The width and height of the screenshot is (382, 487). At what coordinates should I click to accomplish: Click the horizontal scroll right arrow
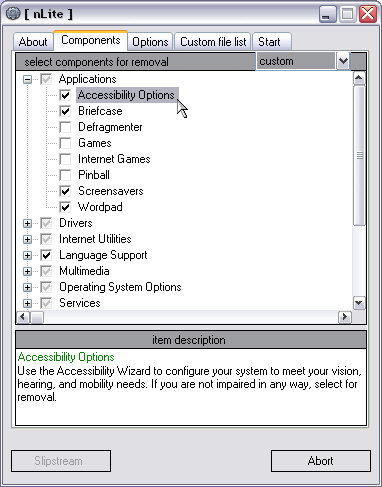coord(345,317)
